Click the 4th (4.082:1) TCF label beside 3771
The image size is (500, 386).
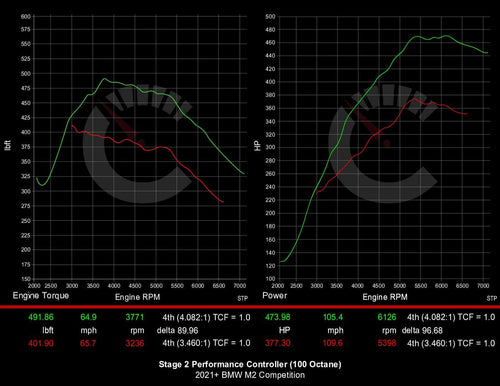click(206, 317)
